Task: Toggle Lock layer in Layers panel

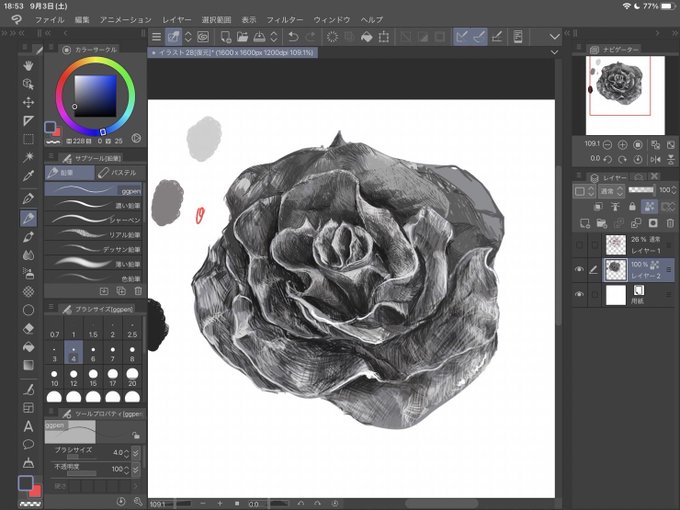Action: point(632,206)
